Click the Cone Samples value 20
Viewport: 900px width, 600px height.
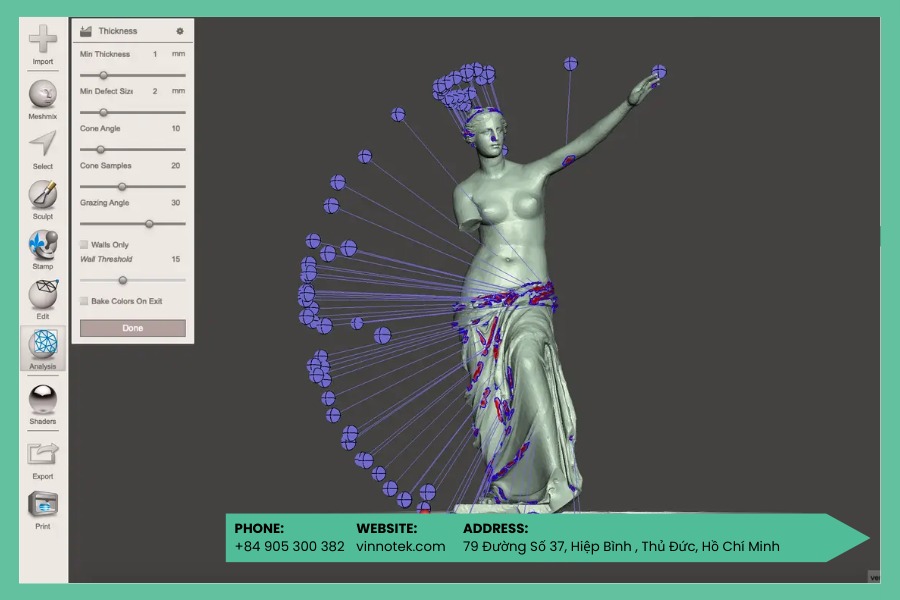click(x=176, y=165)
